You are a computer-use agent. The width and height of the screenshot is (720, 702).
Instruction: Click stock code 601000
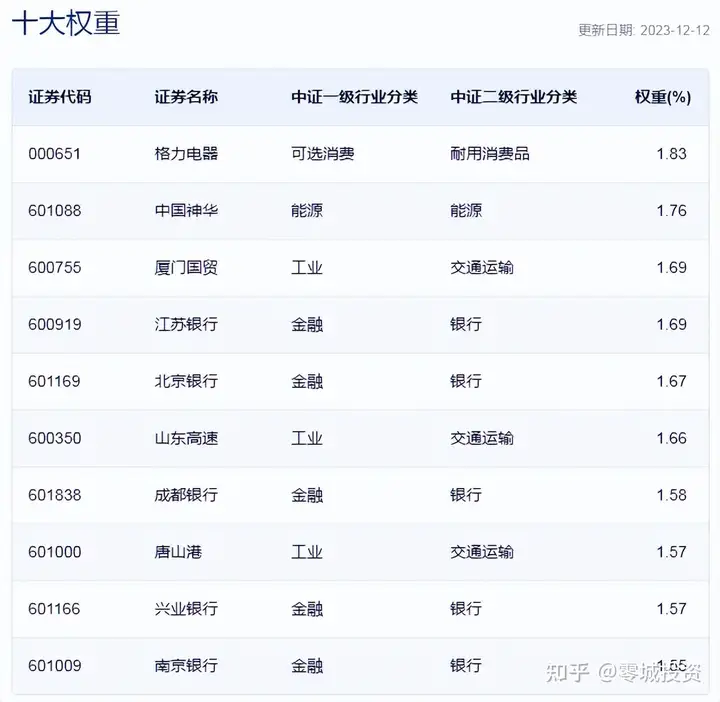point(54,552)
